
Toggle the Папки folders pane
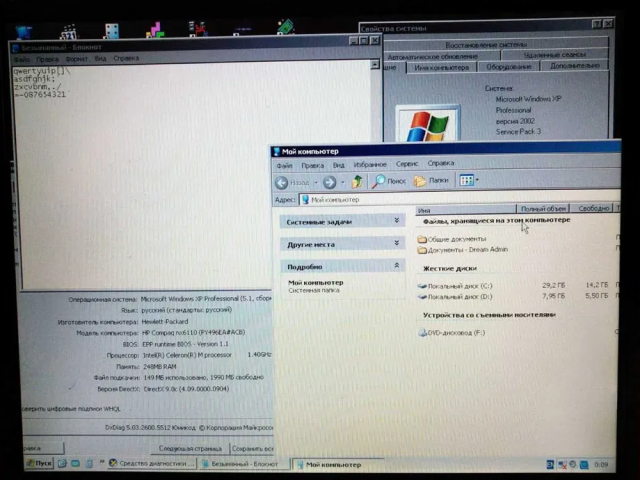tap(431, 180)
